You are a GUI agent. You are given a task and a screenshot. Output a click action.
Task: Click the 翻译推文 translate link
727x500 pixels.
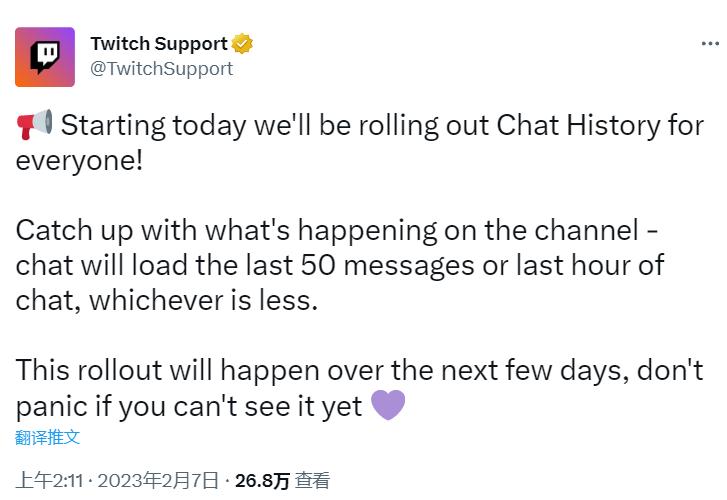(x=47, y=437)
